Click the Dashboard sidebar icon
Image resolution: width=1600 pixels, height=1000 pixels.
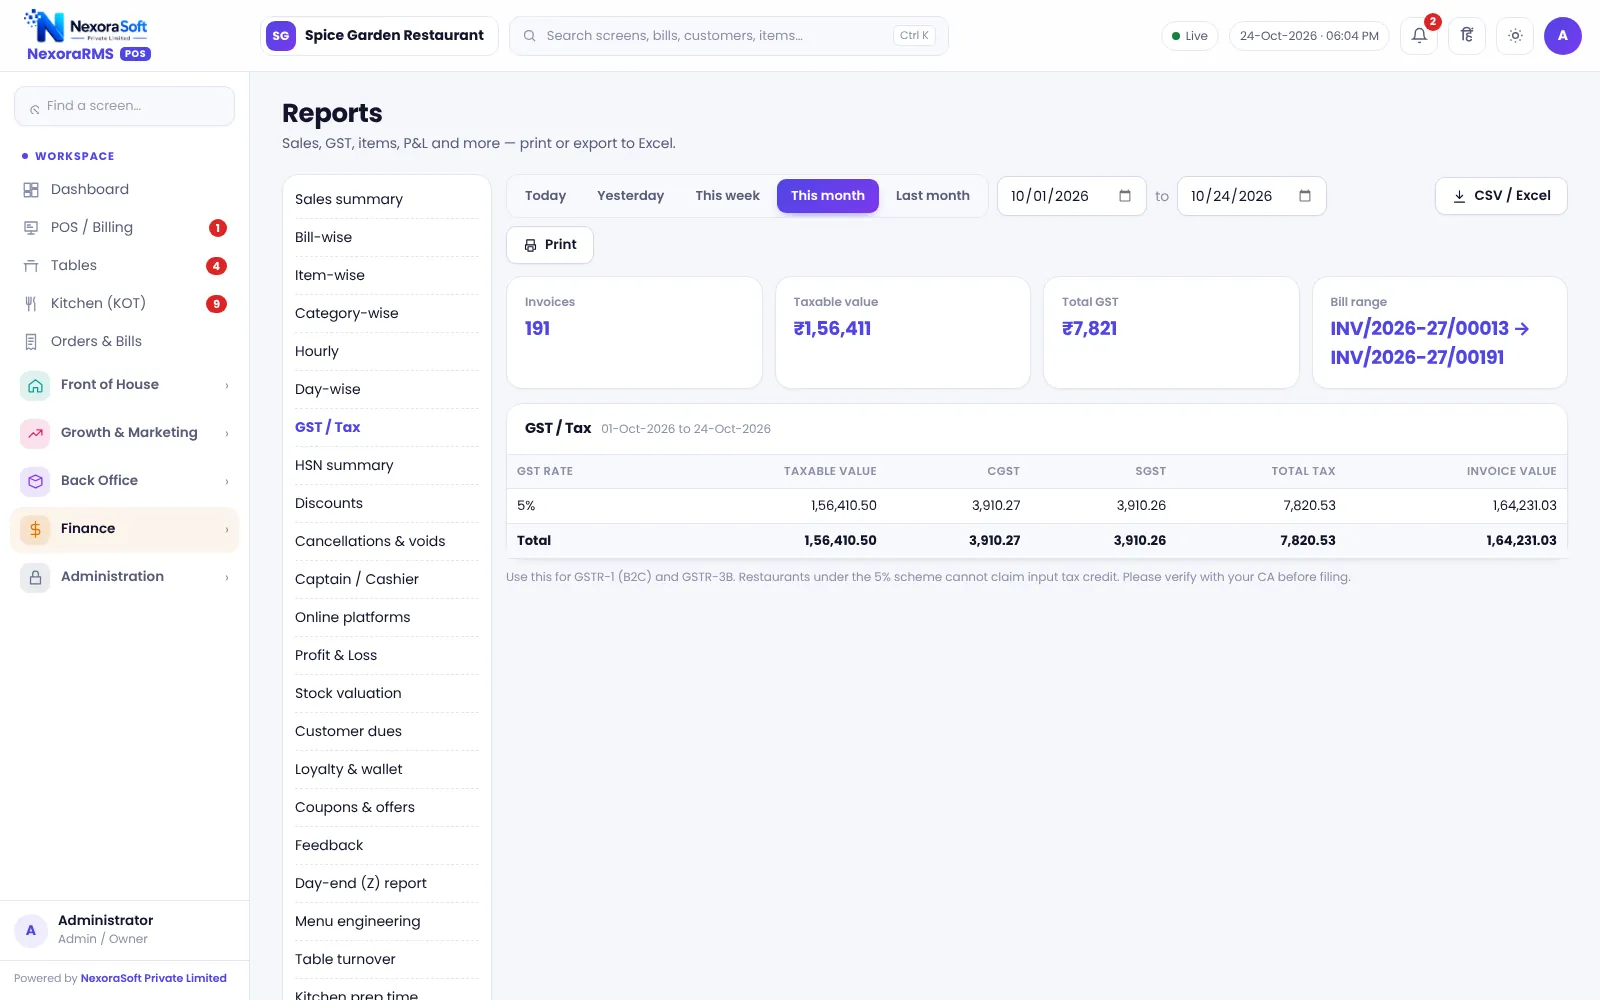click(31, 190)
